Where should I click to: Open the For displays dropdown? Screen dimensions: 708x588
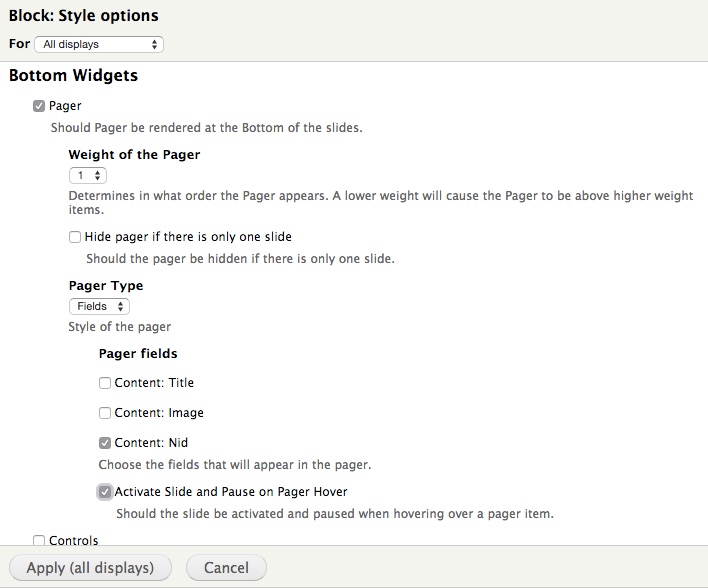(x=98, y=45)
